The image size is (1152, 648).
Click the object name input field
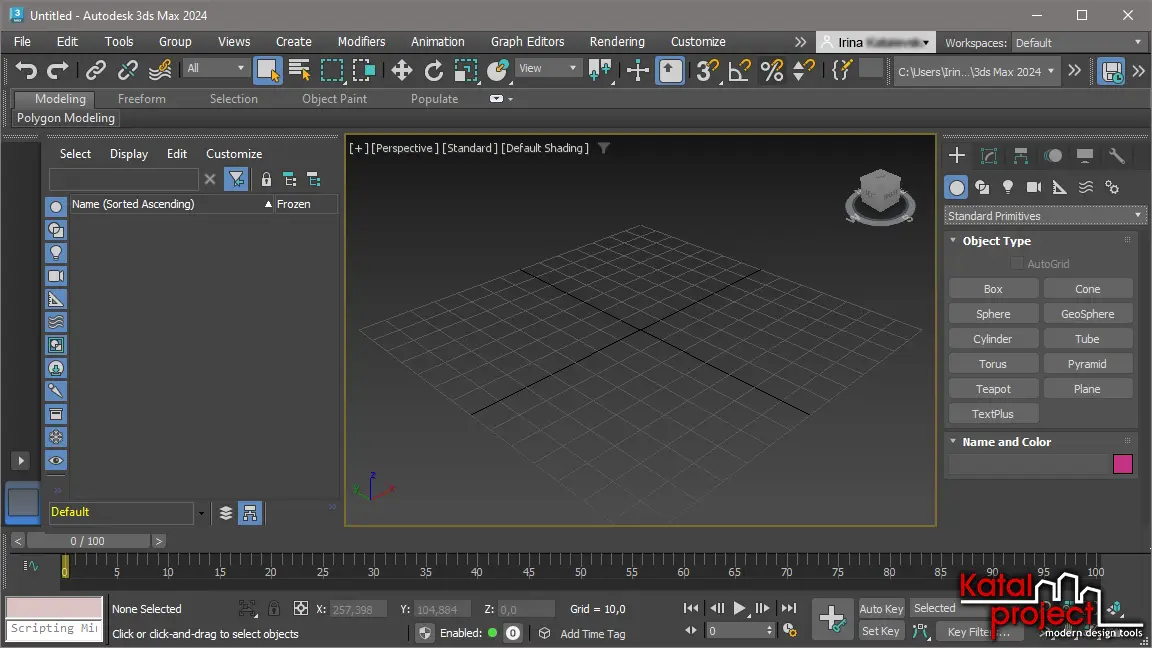pyautogui.click(x=1029, y=464)
